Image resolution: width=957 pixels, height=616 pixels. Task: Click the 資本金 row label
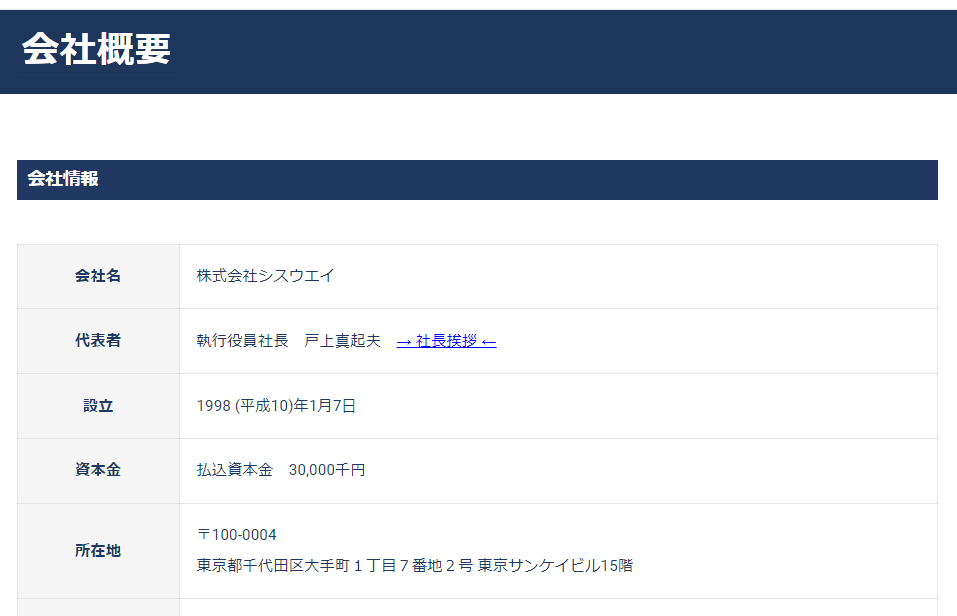(x=98, y=470)
